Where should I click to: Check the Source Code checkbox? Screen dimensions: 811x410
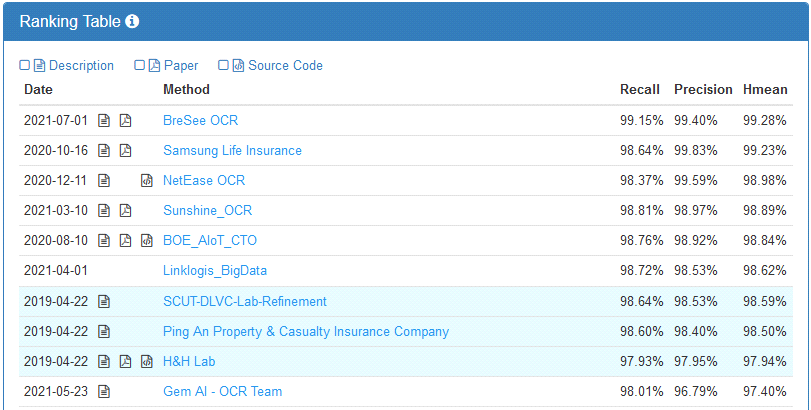pos(223,65)
